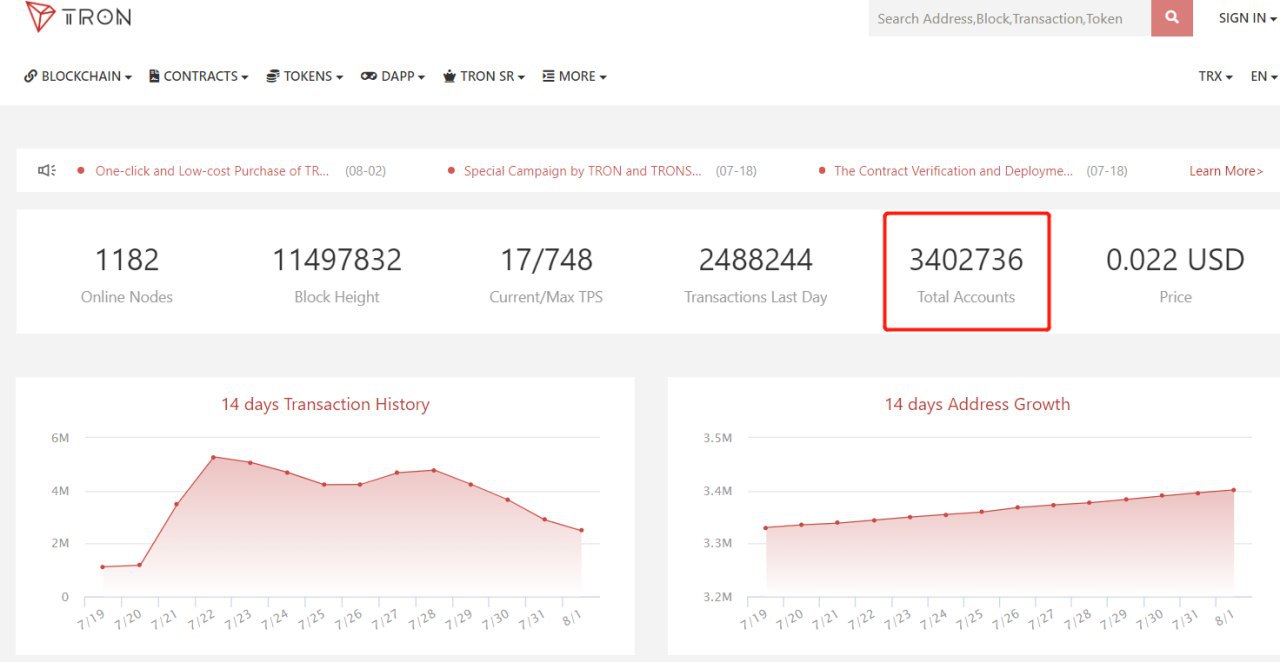Open the Contract Verification and Deployment announcement
This screenshot has width=1280, height=662.
(953, 171)
